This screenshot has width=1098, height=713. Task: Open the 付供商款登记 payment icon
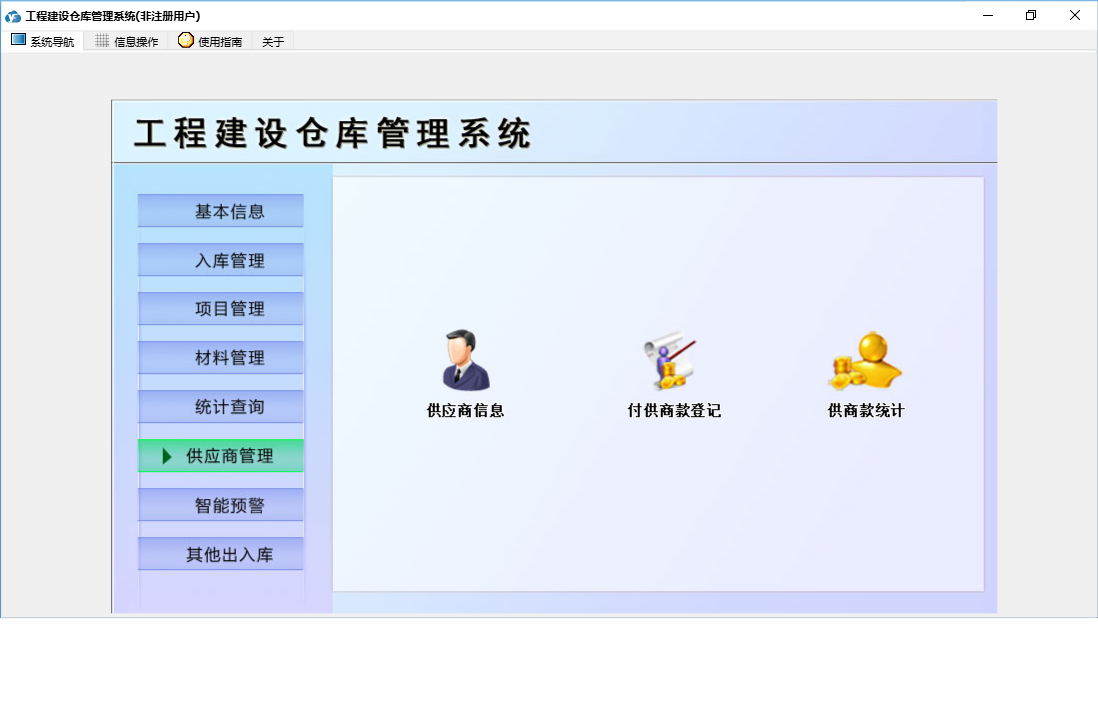click(x=671, y=360)
